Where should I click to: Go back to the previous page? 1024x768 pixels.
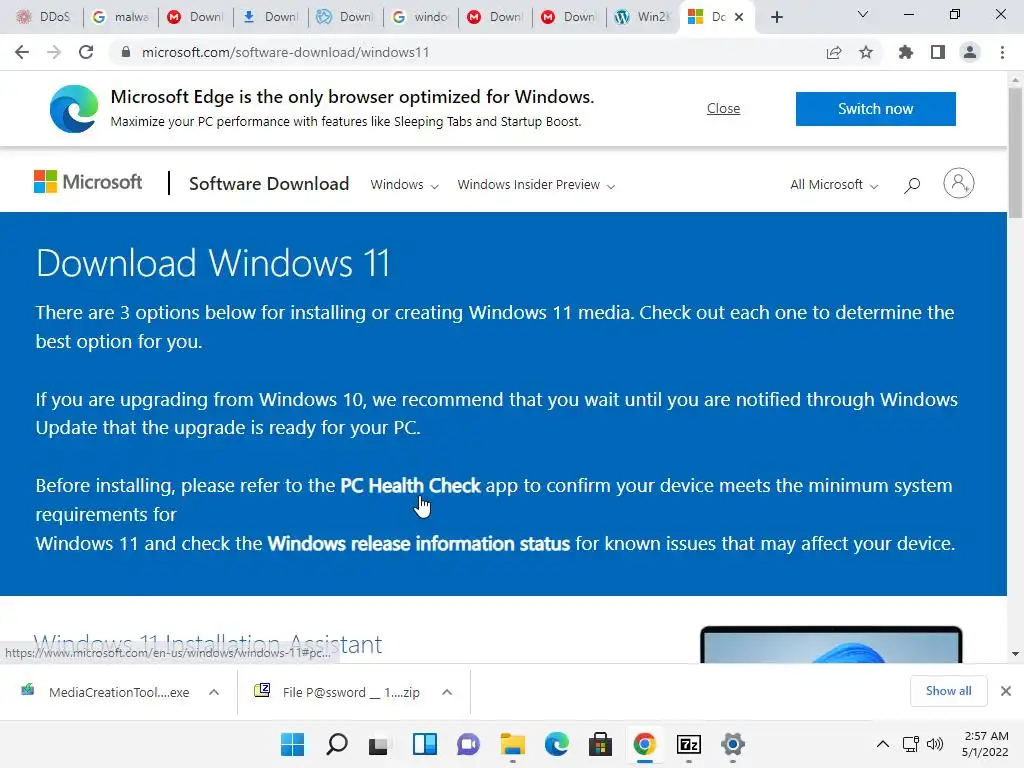click(x=22, y=52)
